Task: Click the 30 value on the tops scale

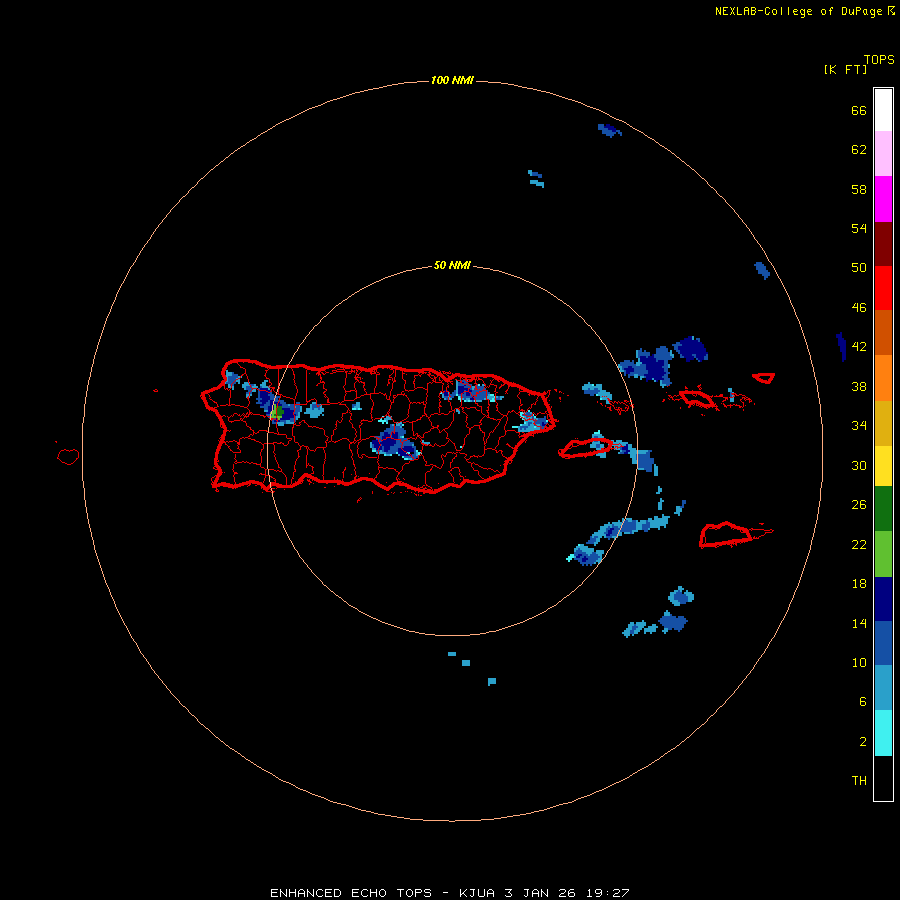Action: tap(859, 465)
